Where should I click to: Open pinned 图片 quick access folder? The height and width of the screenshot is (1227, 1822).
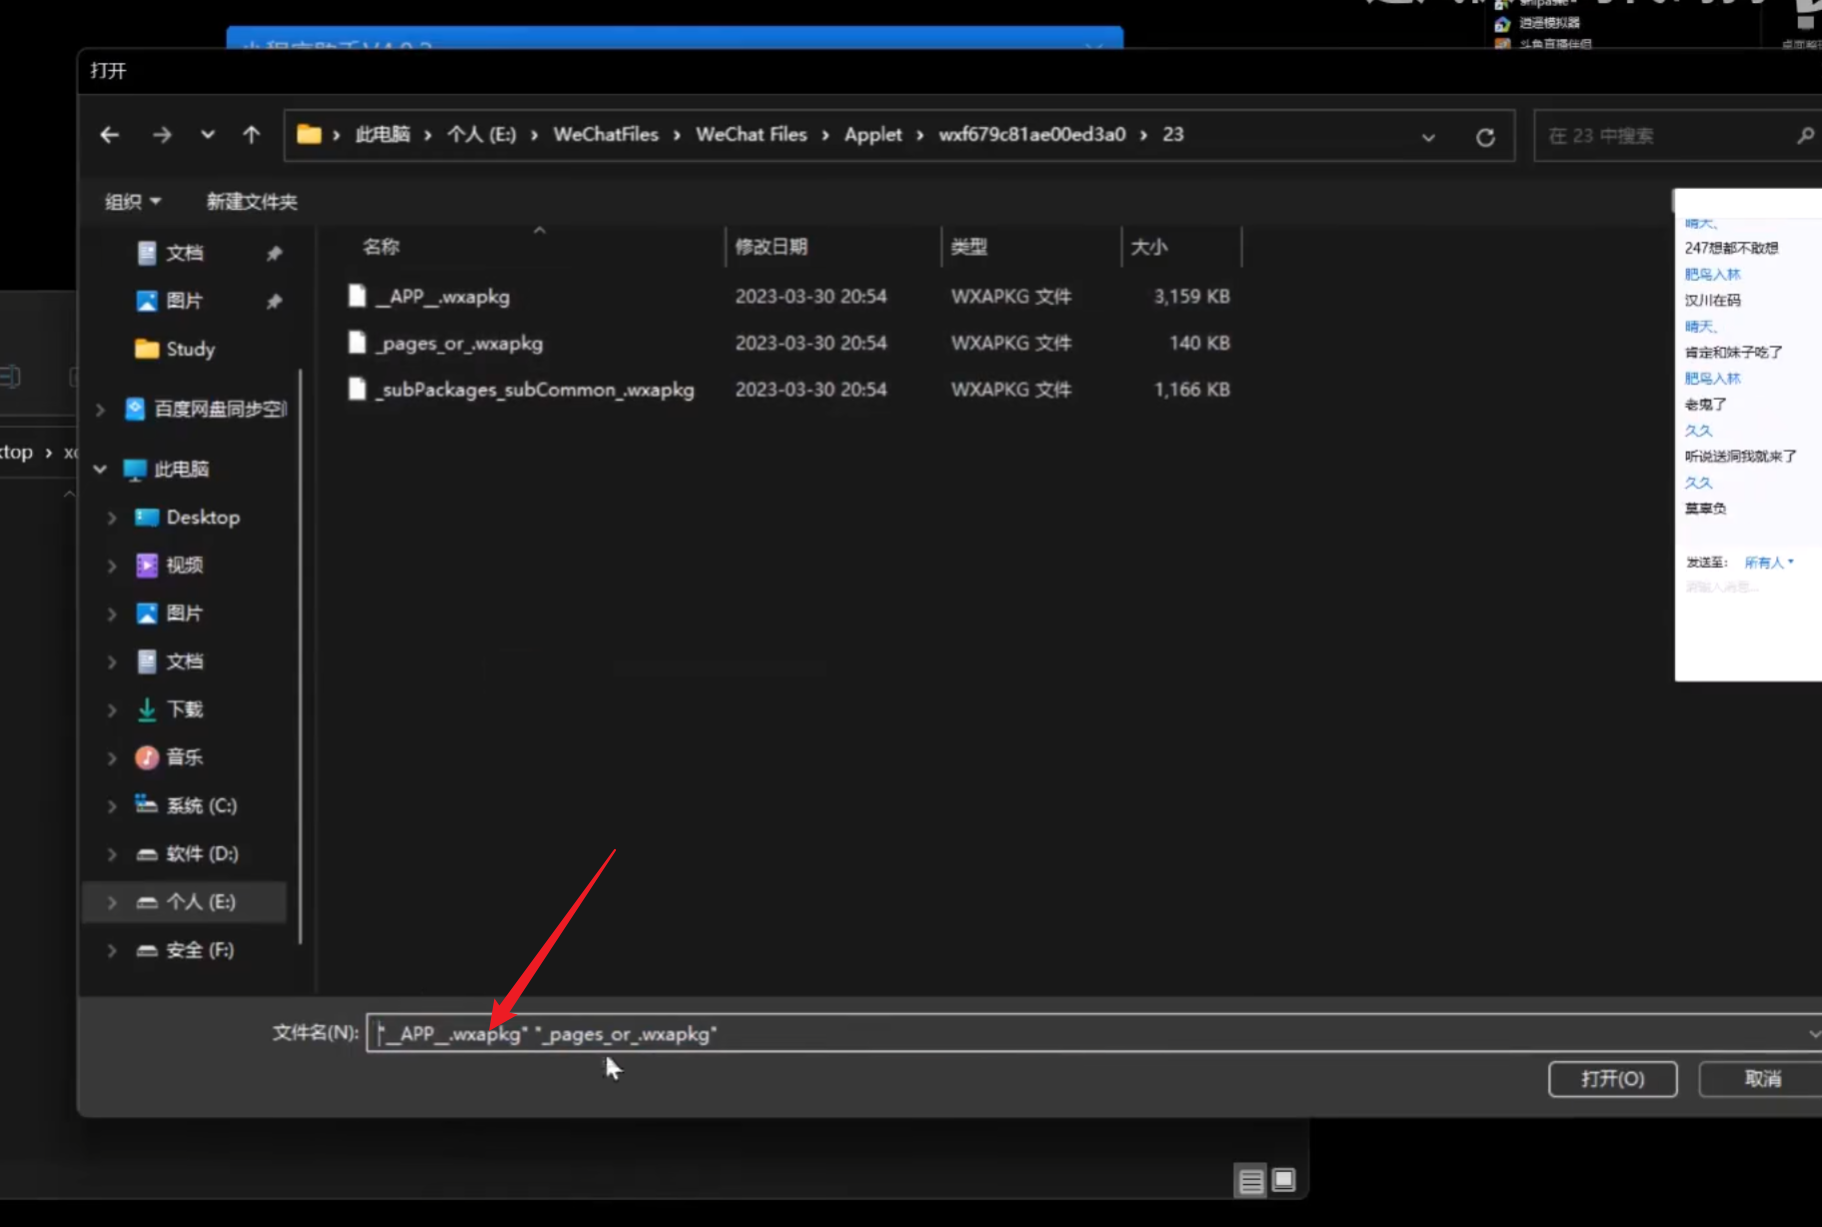(184, 301)
